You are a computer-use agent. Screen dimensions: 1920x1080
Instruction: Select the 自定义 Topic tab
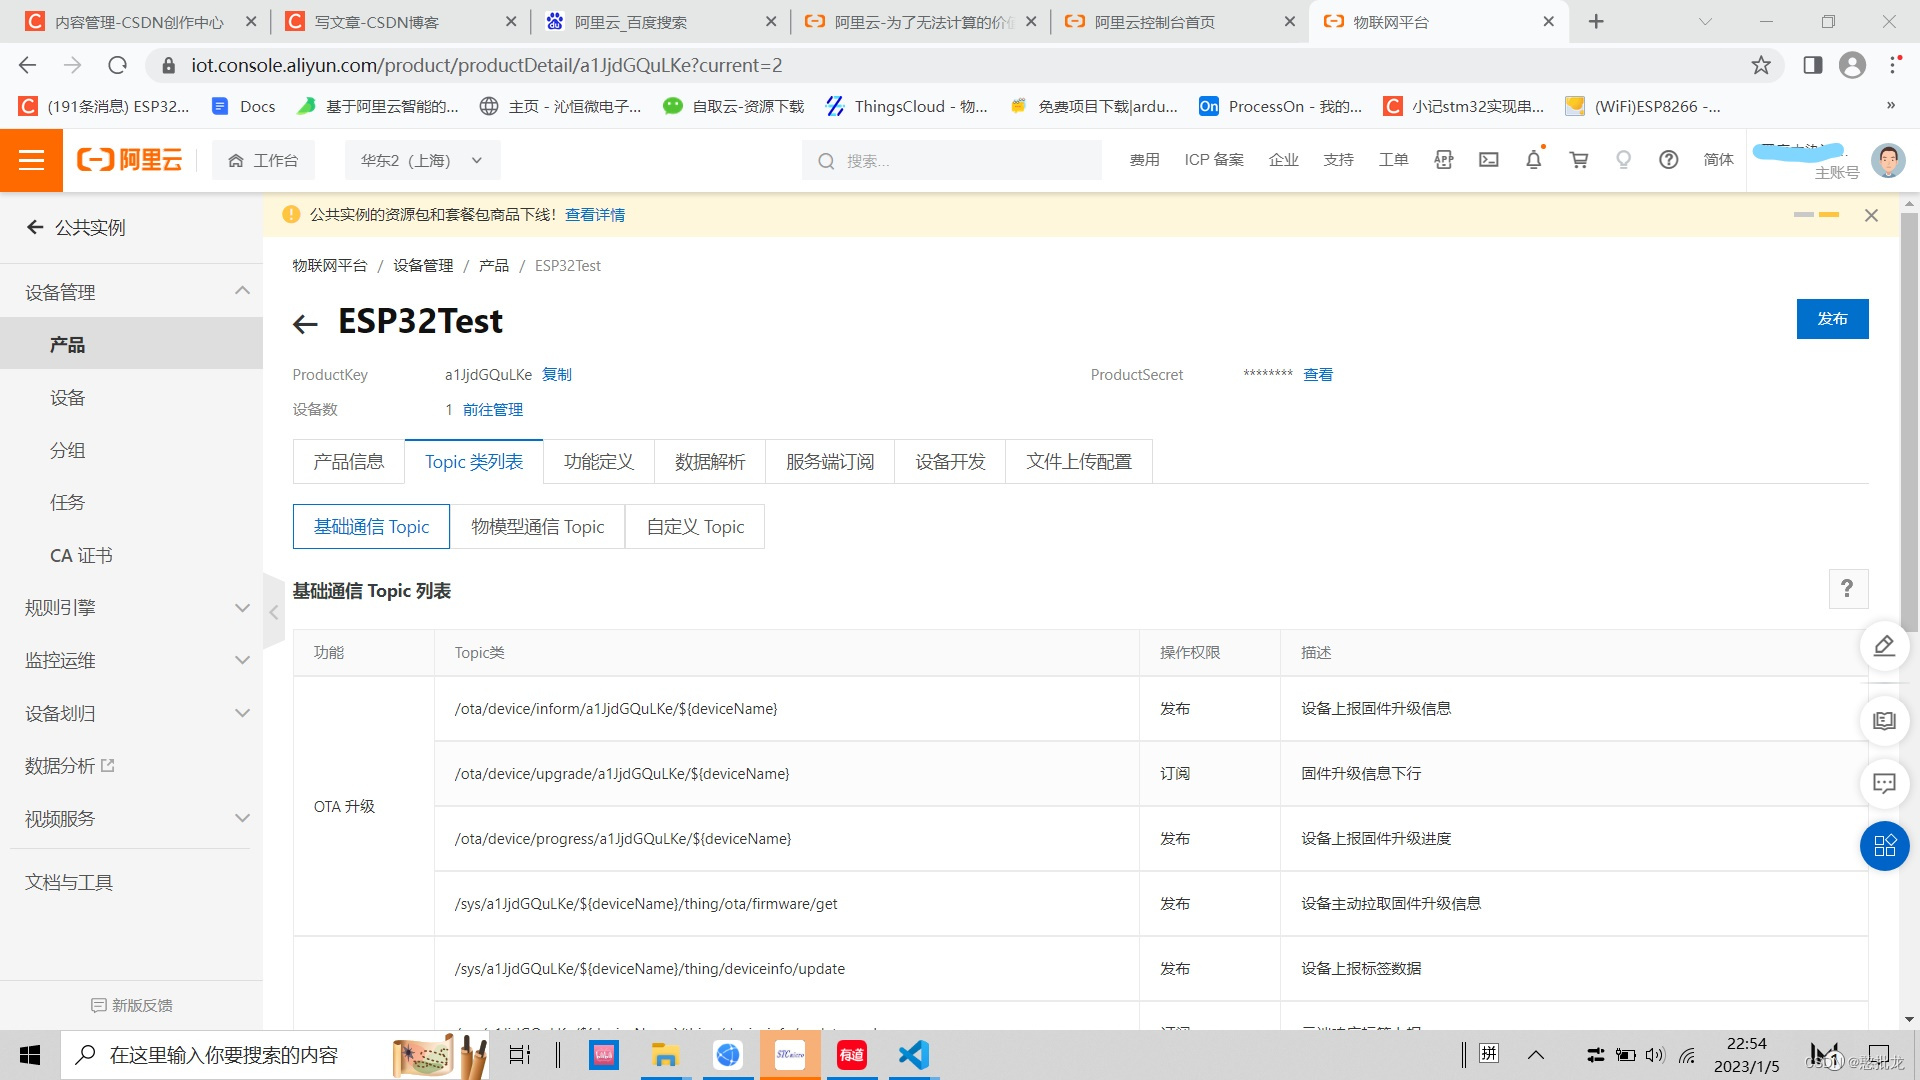click(695, 527)
